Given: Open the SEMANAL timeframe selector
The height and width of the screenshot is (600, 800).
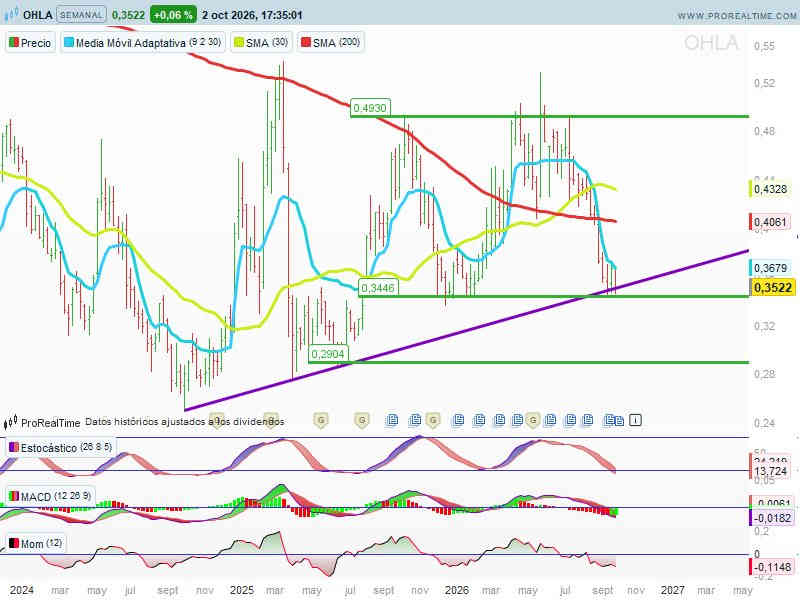Looking at the screenshot, I should (81, 15).
